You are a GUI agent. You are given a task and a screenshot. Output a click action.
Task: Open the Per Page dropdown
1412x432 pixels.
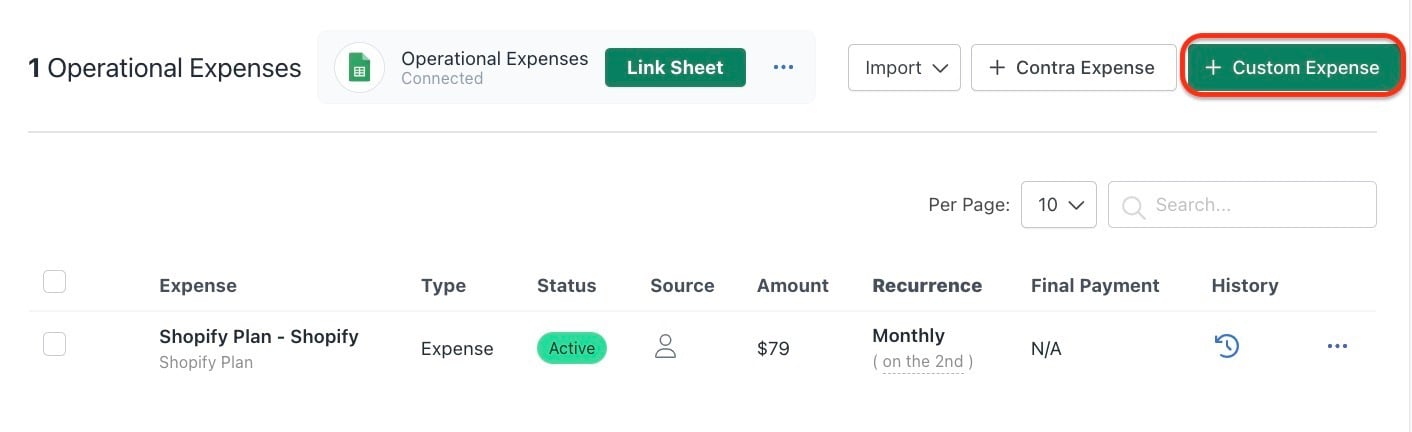coord(1059,204)
